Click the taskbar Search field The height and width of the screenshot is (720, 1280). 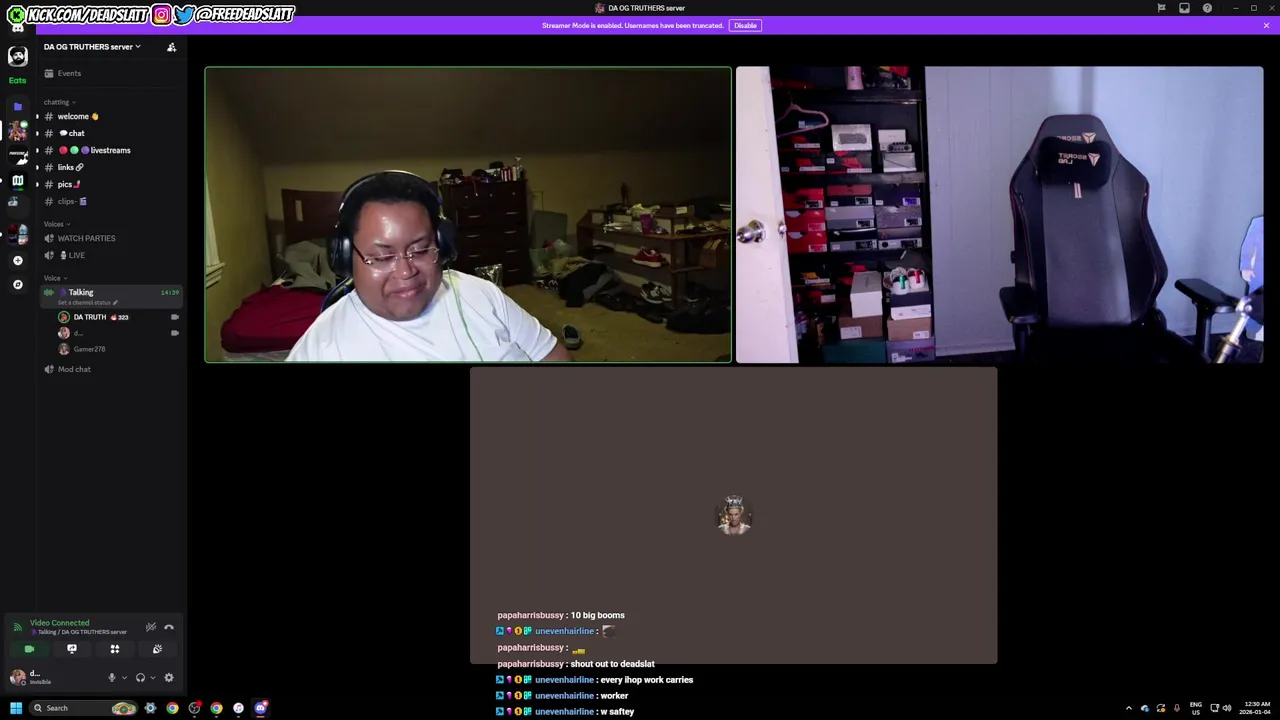point(83,708)
